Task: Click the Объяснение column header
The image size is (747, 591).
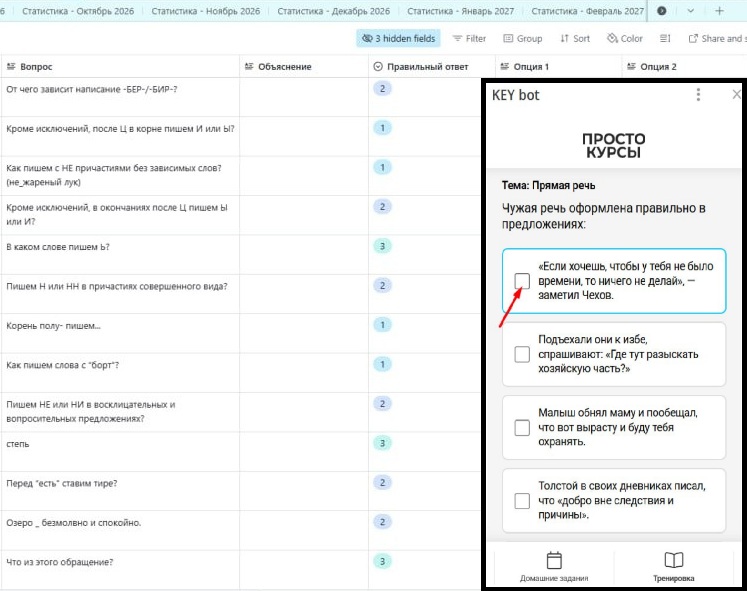Action: pyautogui.click(x=304, y=67)
